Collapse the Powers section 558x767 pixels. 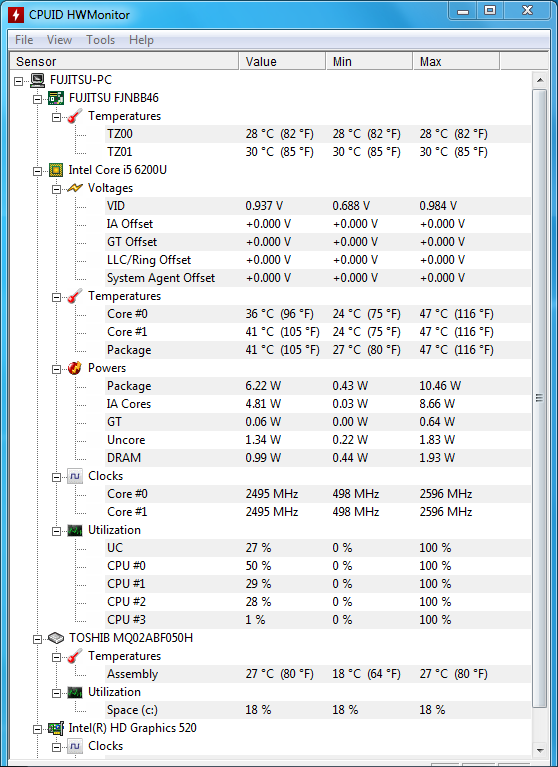click(57, 369)
